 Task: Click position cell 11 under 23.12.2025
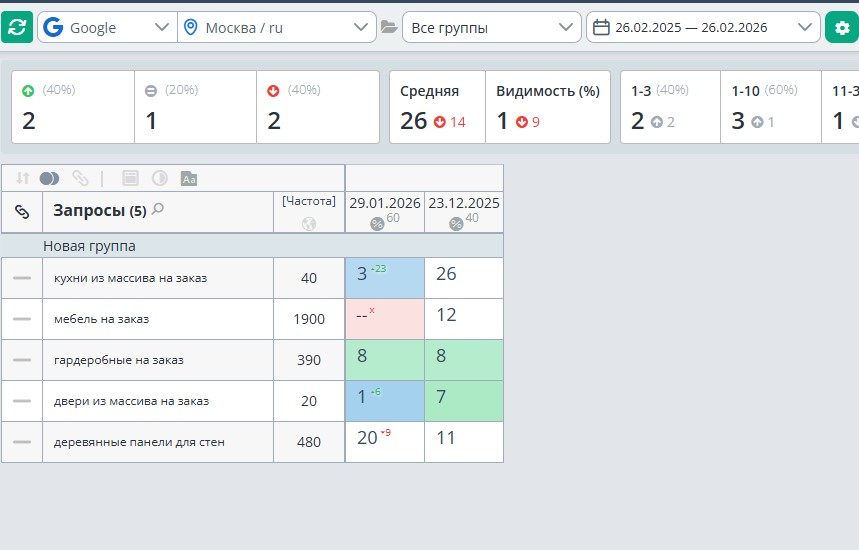click(x=463, y=442)
